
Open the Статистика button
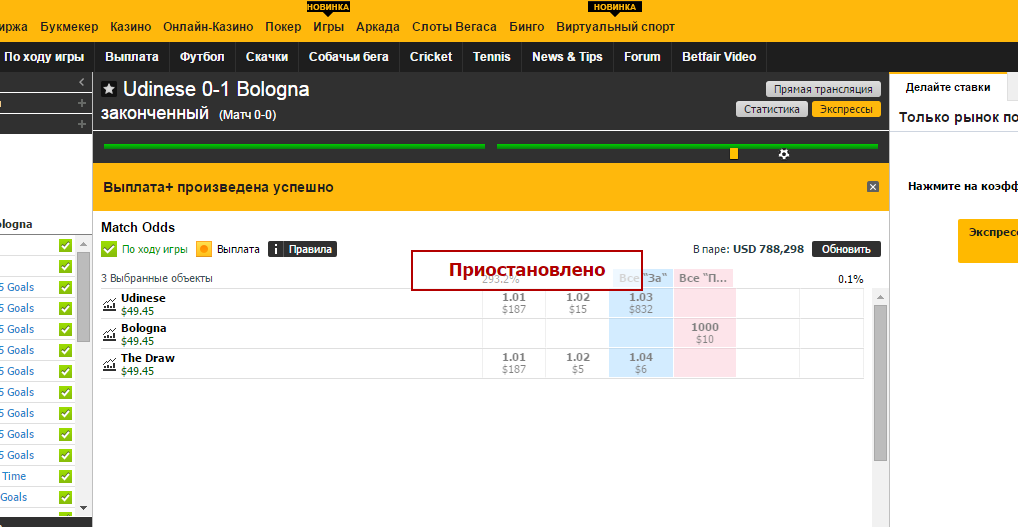tap(771, 109)
